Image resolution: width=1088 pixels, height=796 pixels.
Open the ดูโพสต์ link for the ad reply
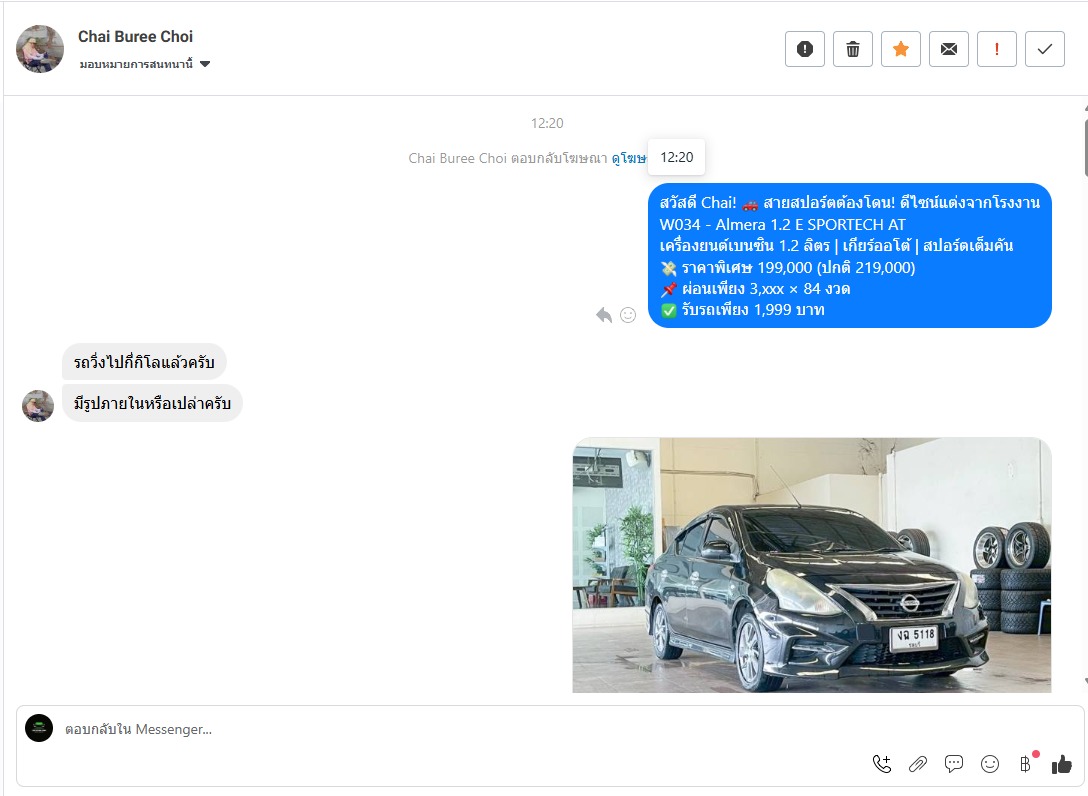click(x=629, y=158)
